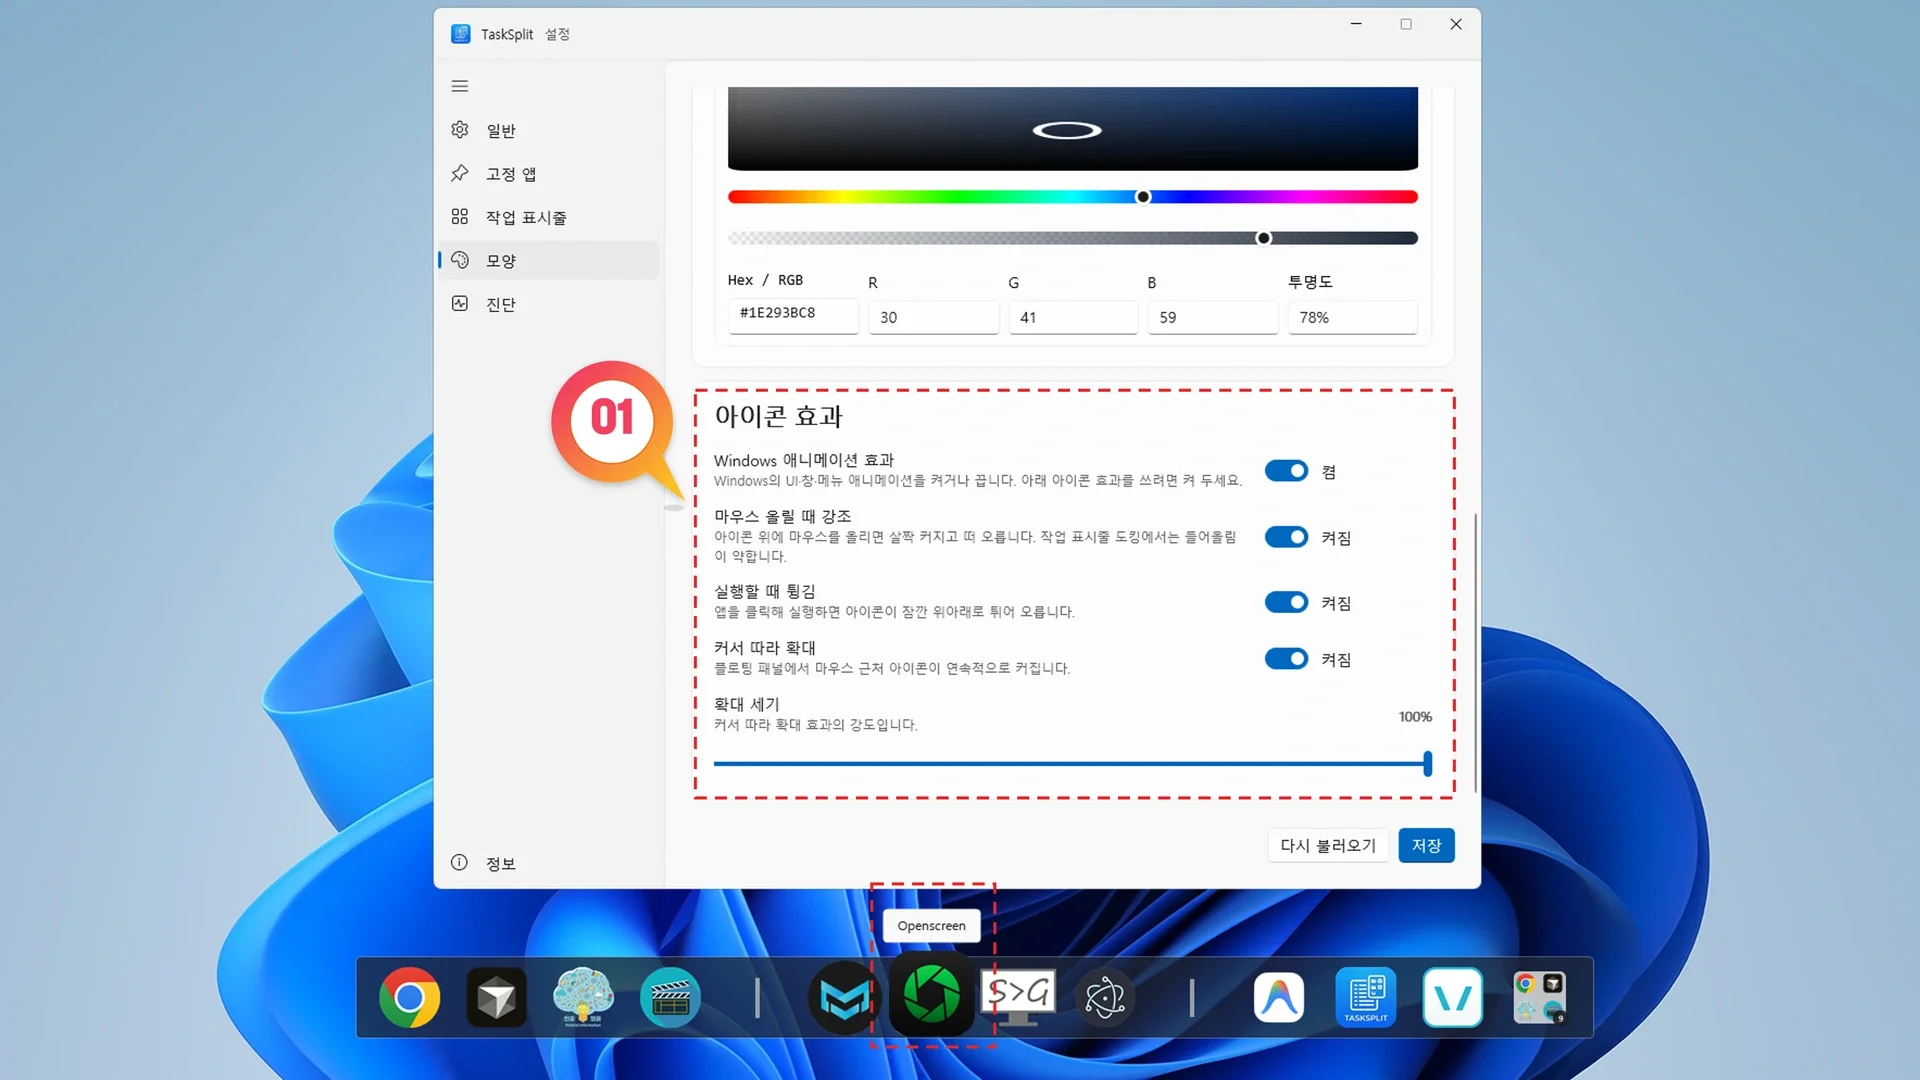
Task: Open the grouped apps folder in dock
Action: pos(1540,997)
